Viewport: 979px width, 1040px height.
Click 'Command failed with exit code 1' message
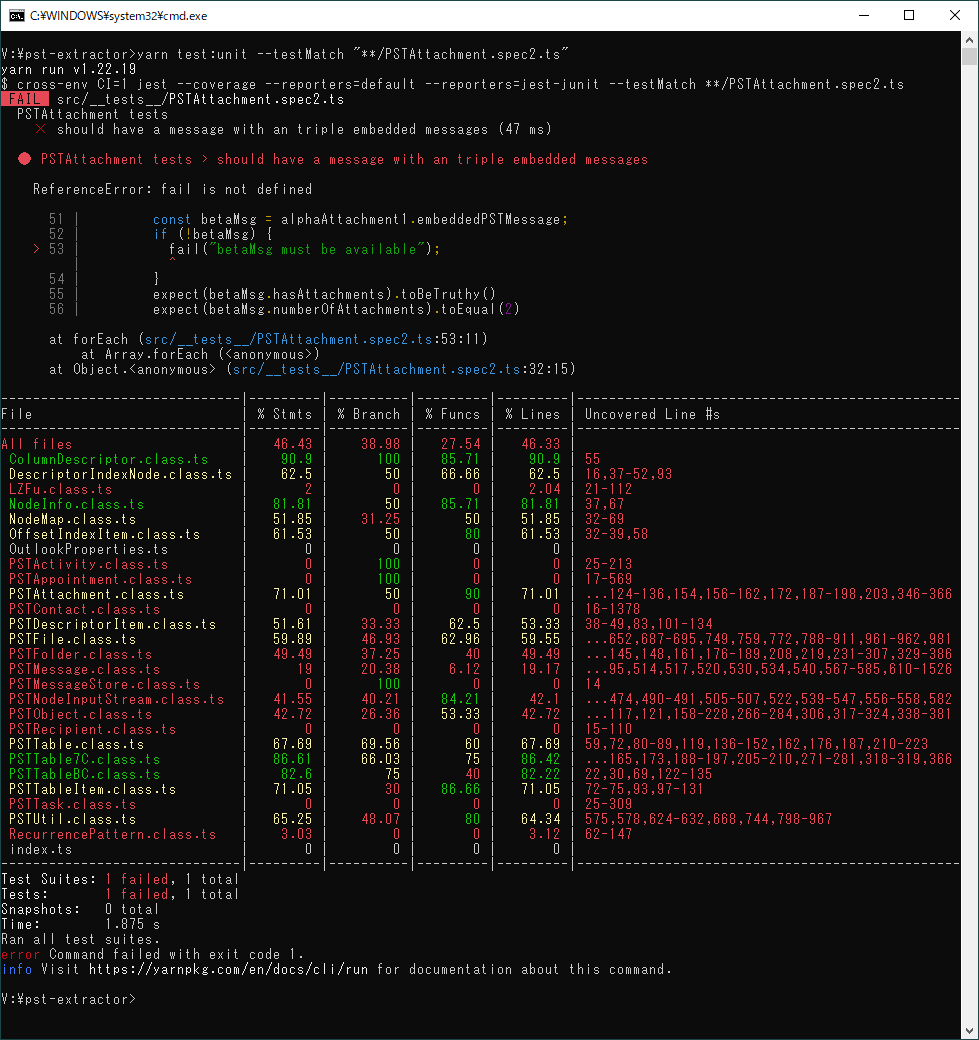[176, 954]
